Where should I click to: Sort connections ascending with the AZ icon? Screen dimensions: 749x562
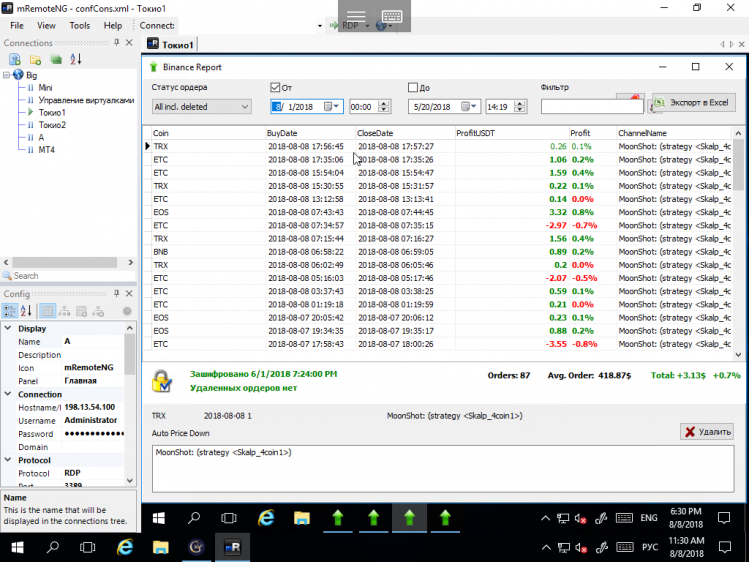pos(75,59)
